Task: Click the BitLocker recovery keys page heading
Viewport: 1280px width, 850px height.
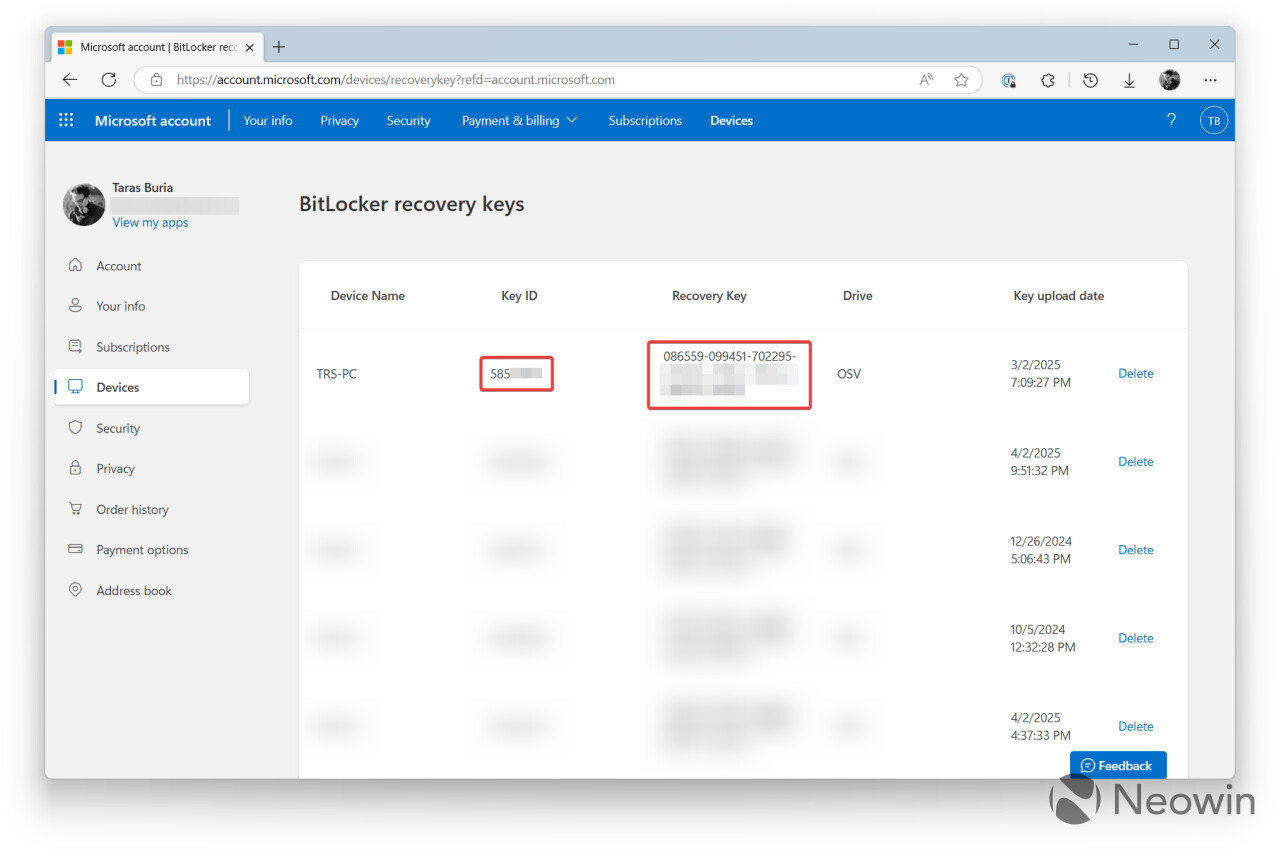Action: coord(412,204)
